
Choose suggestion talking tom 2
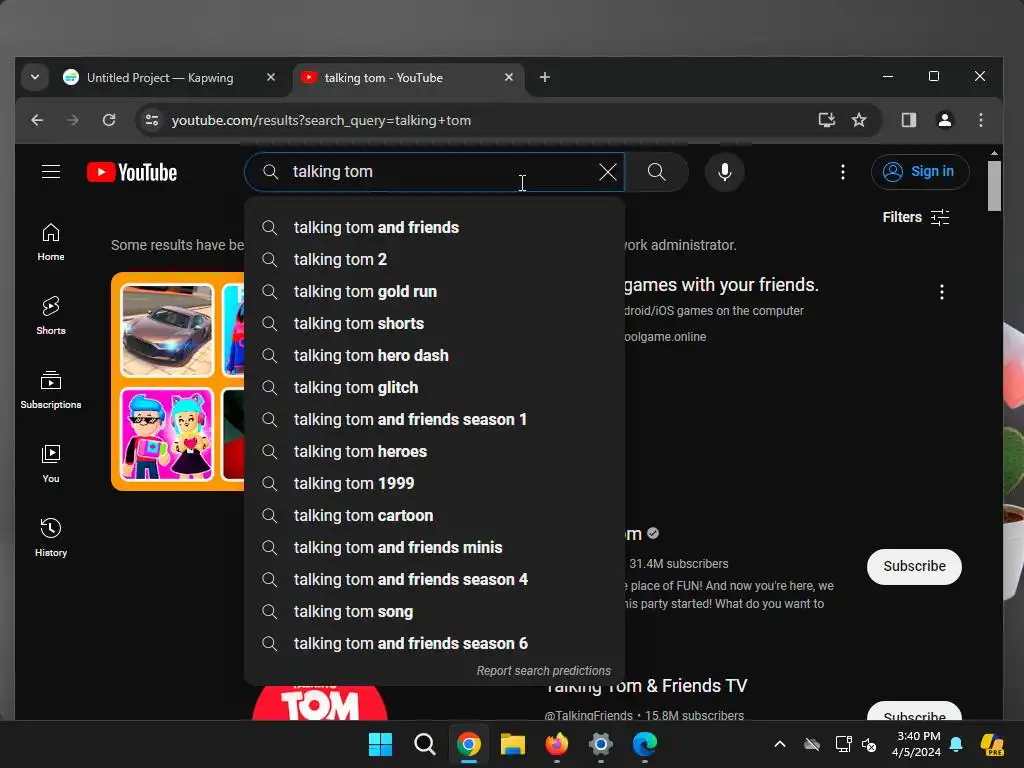[434, 259]
